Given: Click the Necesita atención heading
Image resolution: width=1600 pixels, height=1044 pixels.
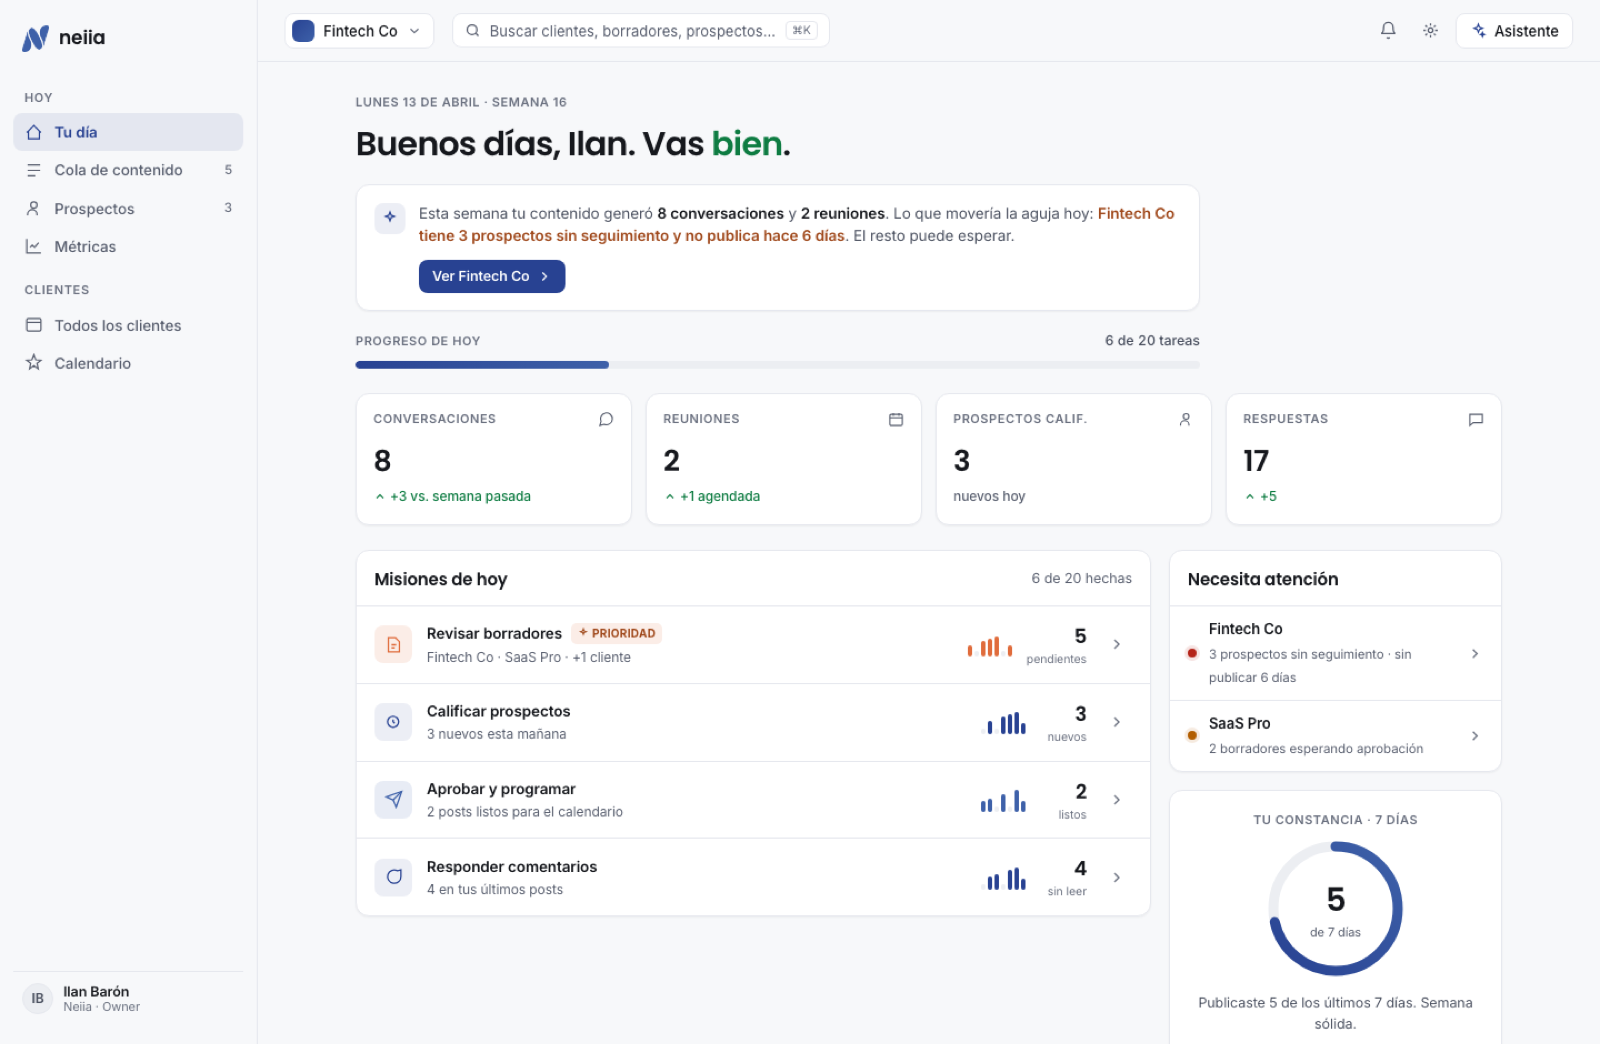Looking at the screenshot, I should tap(1263, 579).
